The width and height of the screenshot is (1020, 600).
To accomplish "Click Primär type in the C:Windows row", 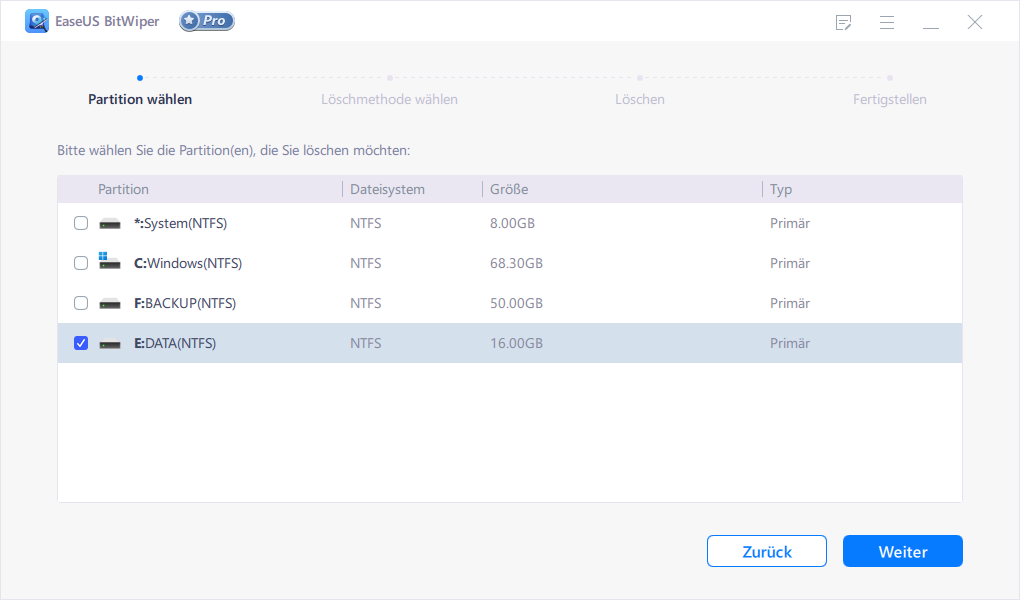I will (790, 263).
